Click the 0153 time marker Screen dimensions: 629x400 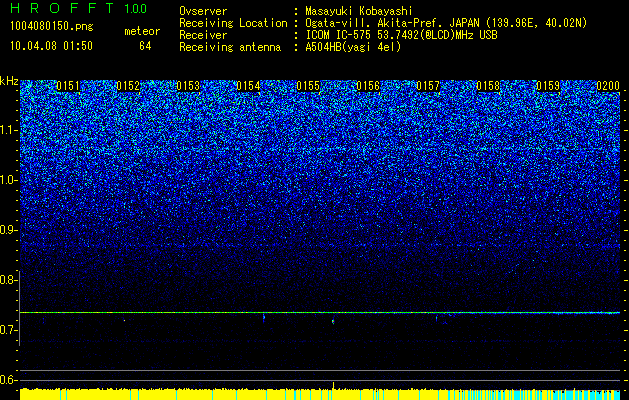188,86
